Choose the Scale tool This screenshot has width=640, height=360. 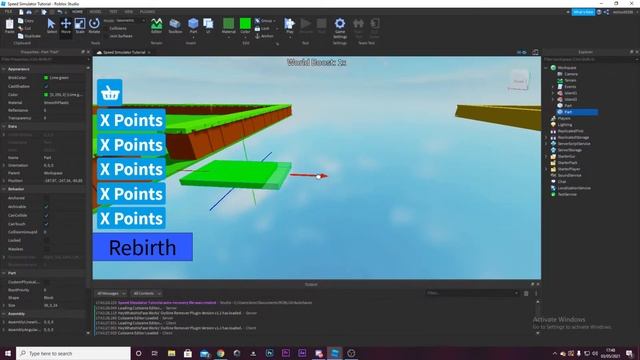tap(80, 26)
